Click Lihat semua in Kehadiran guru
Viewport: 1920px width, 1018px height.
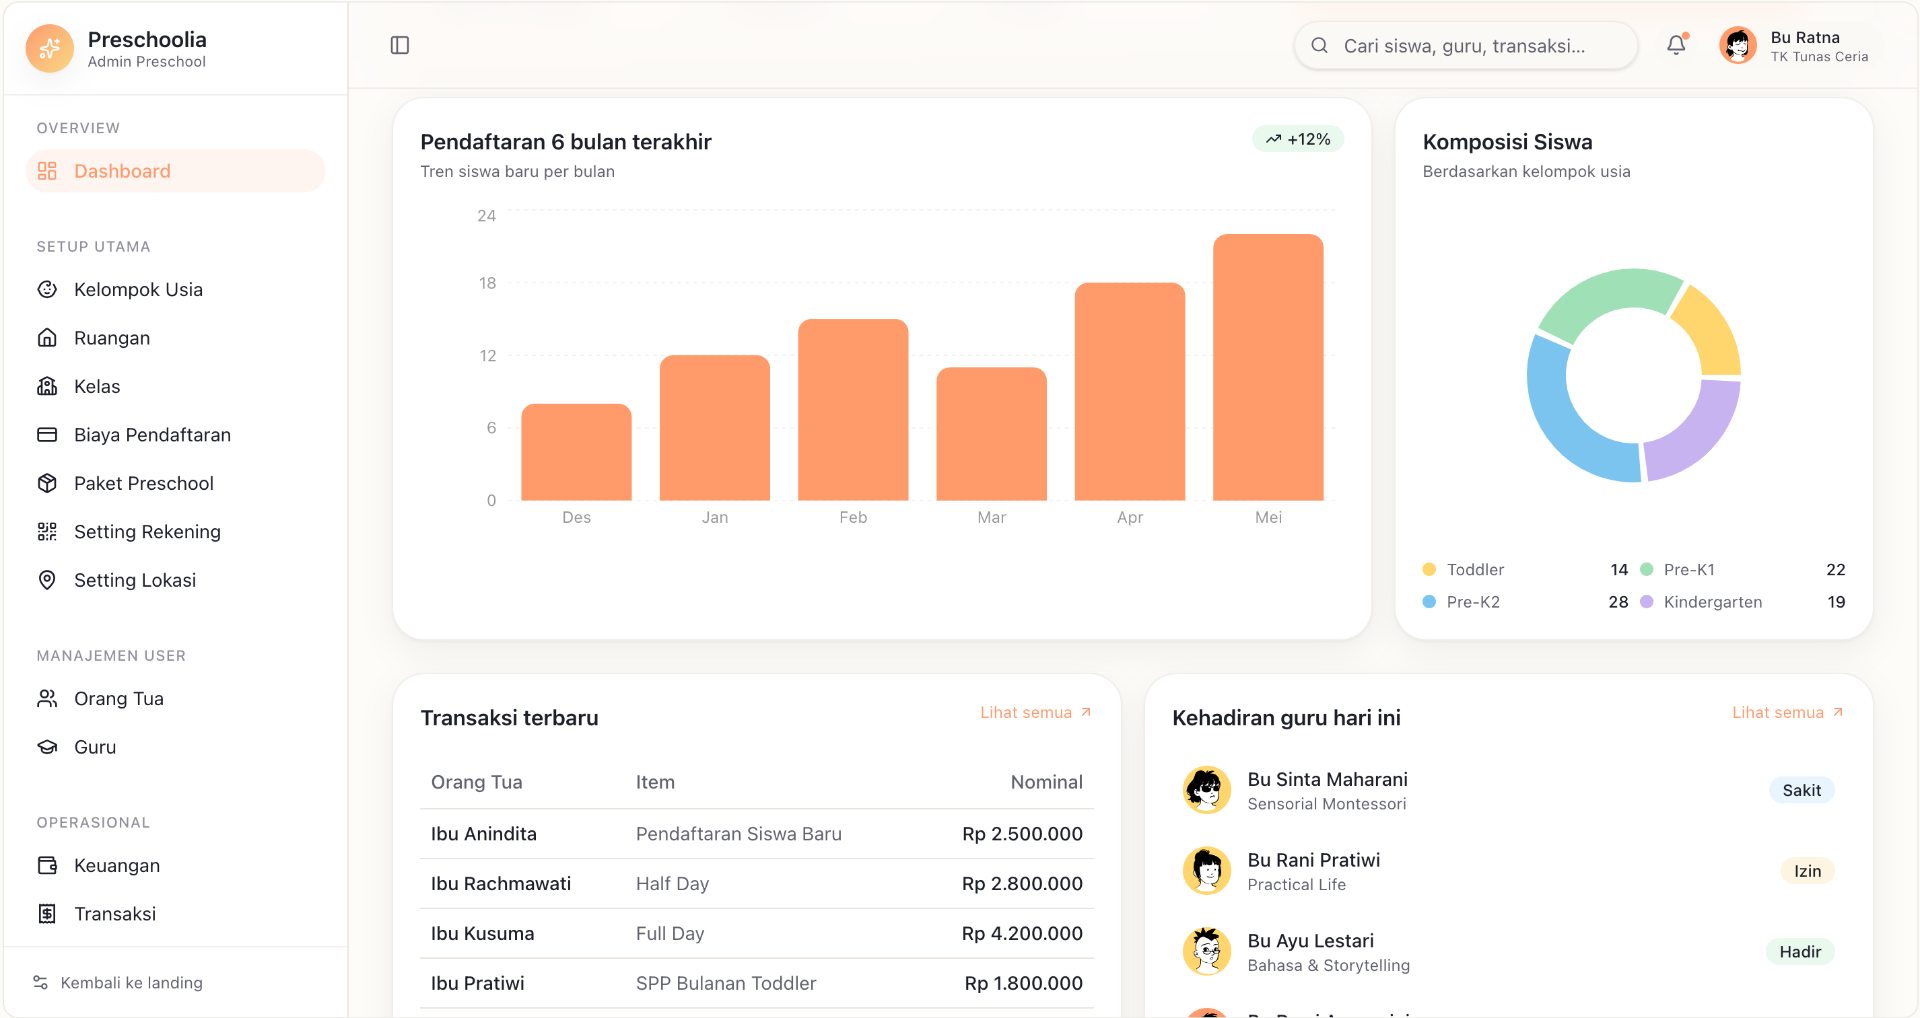1788,712
